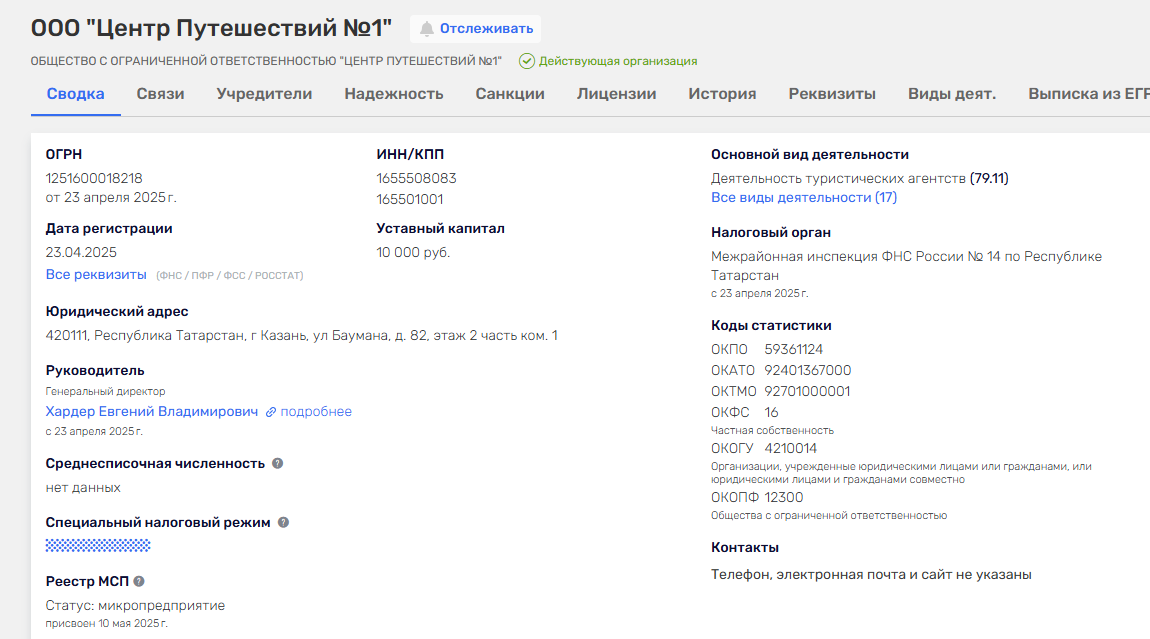1150x639 pixels.
Task: Click ОКОГУ code 4210014
Action: [x=791, y=448]
